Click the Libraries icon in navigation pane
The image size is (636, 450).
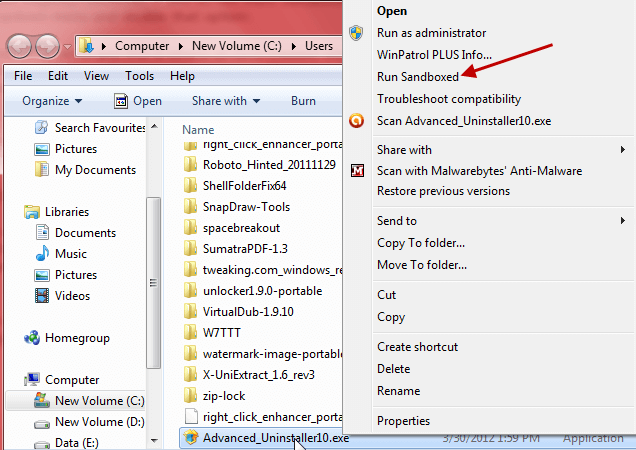[x=32, y=212]
